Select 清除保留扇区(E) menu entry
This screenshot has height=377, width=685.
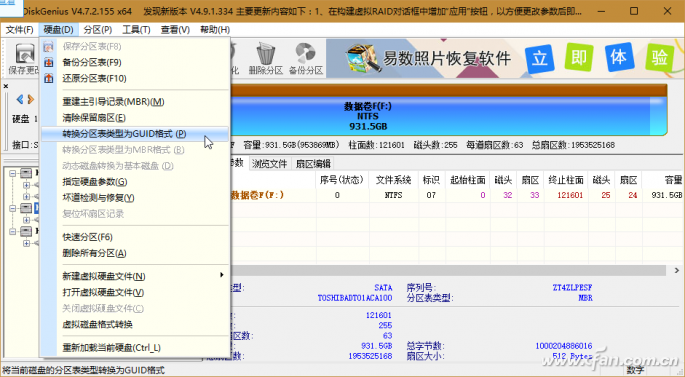click(135, 118)
